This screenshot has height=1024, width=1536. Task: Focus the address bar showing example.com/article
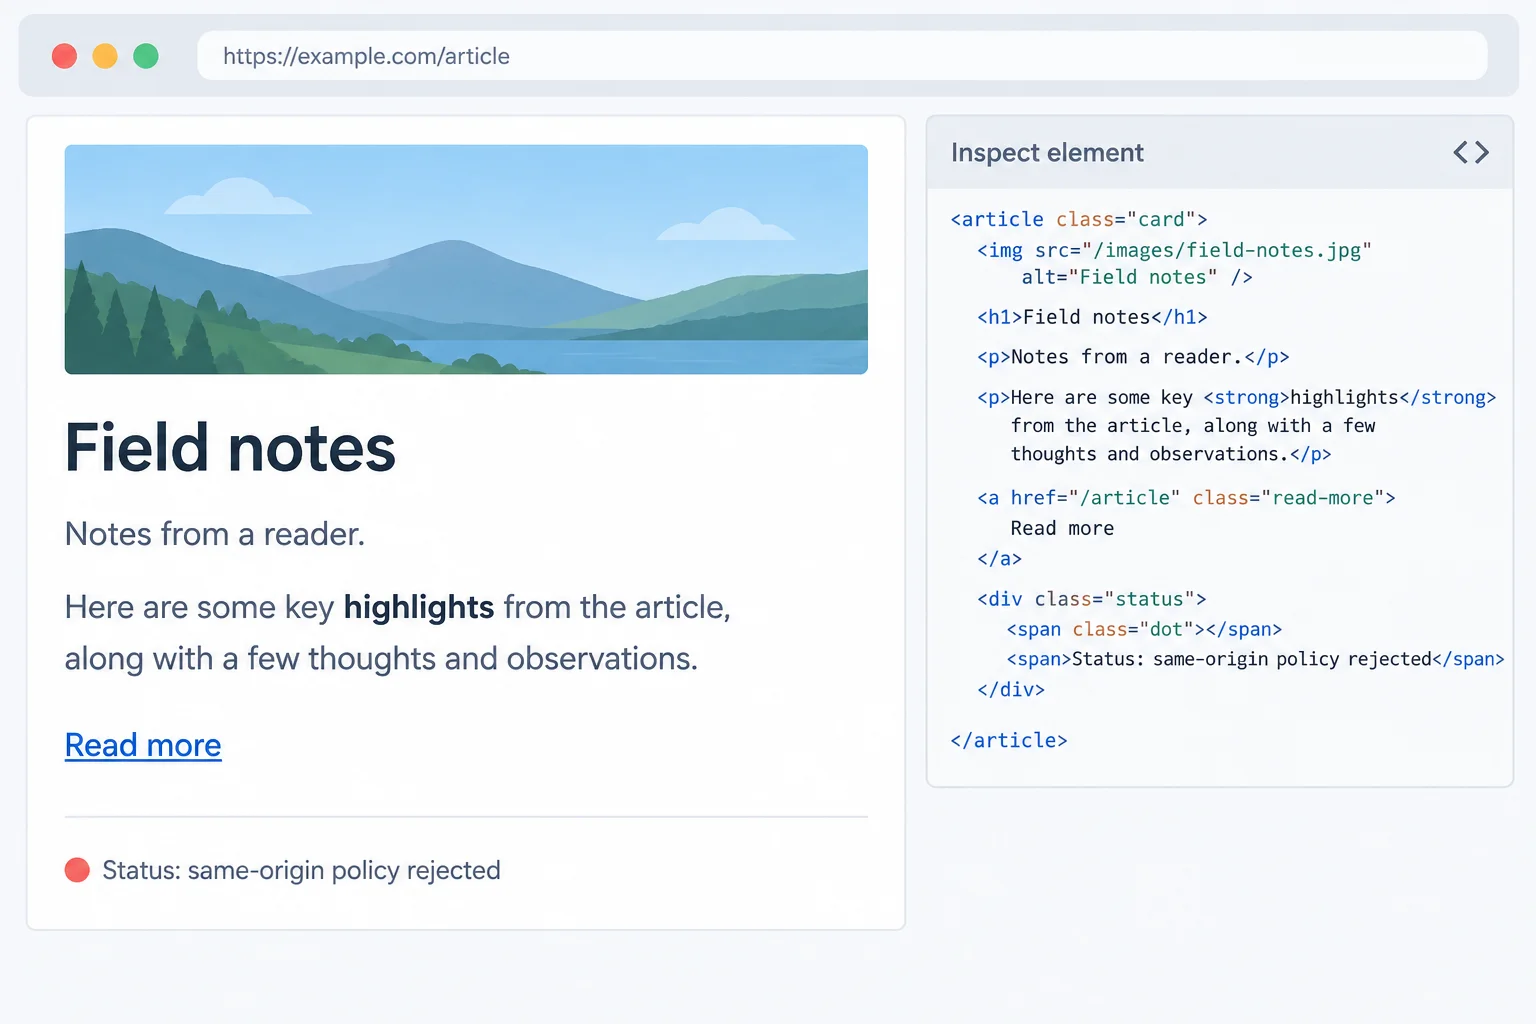pyautogui.click(x=842, y=56)
